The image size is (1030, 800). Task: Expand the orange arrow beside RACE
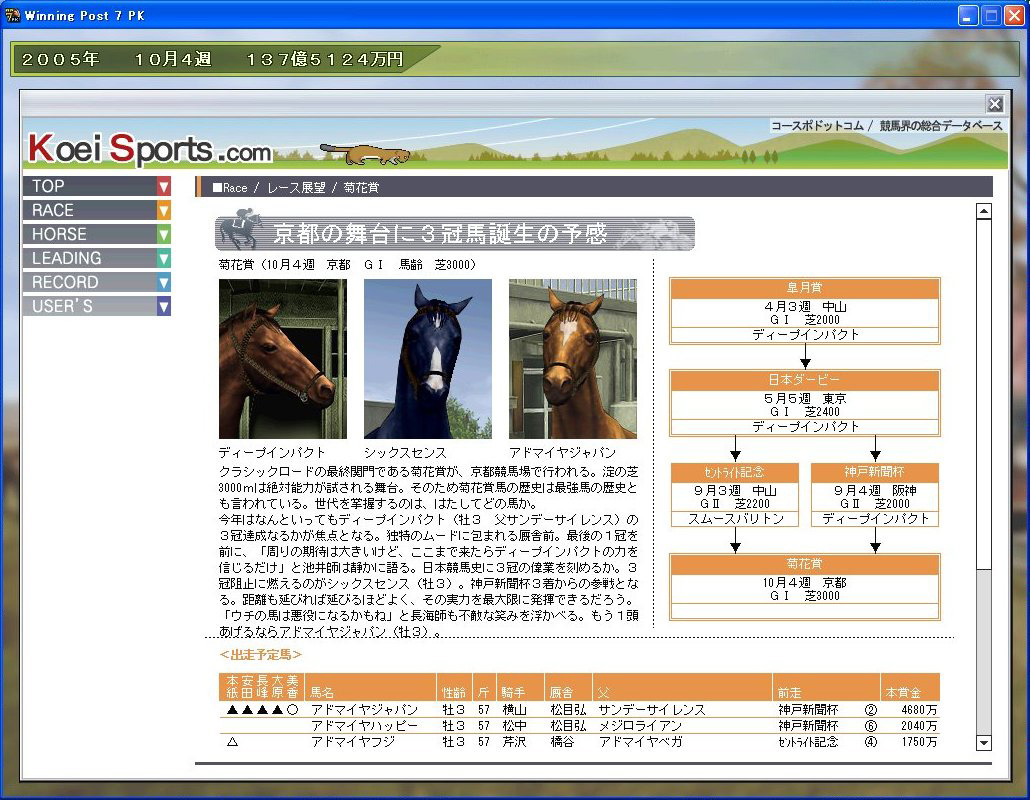[x=164, y=210]
